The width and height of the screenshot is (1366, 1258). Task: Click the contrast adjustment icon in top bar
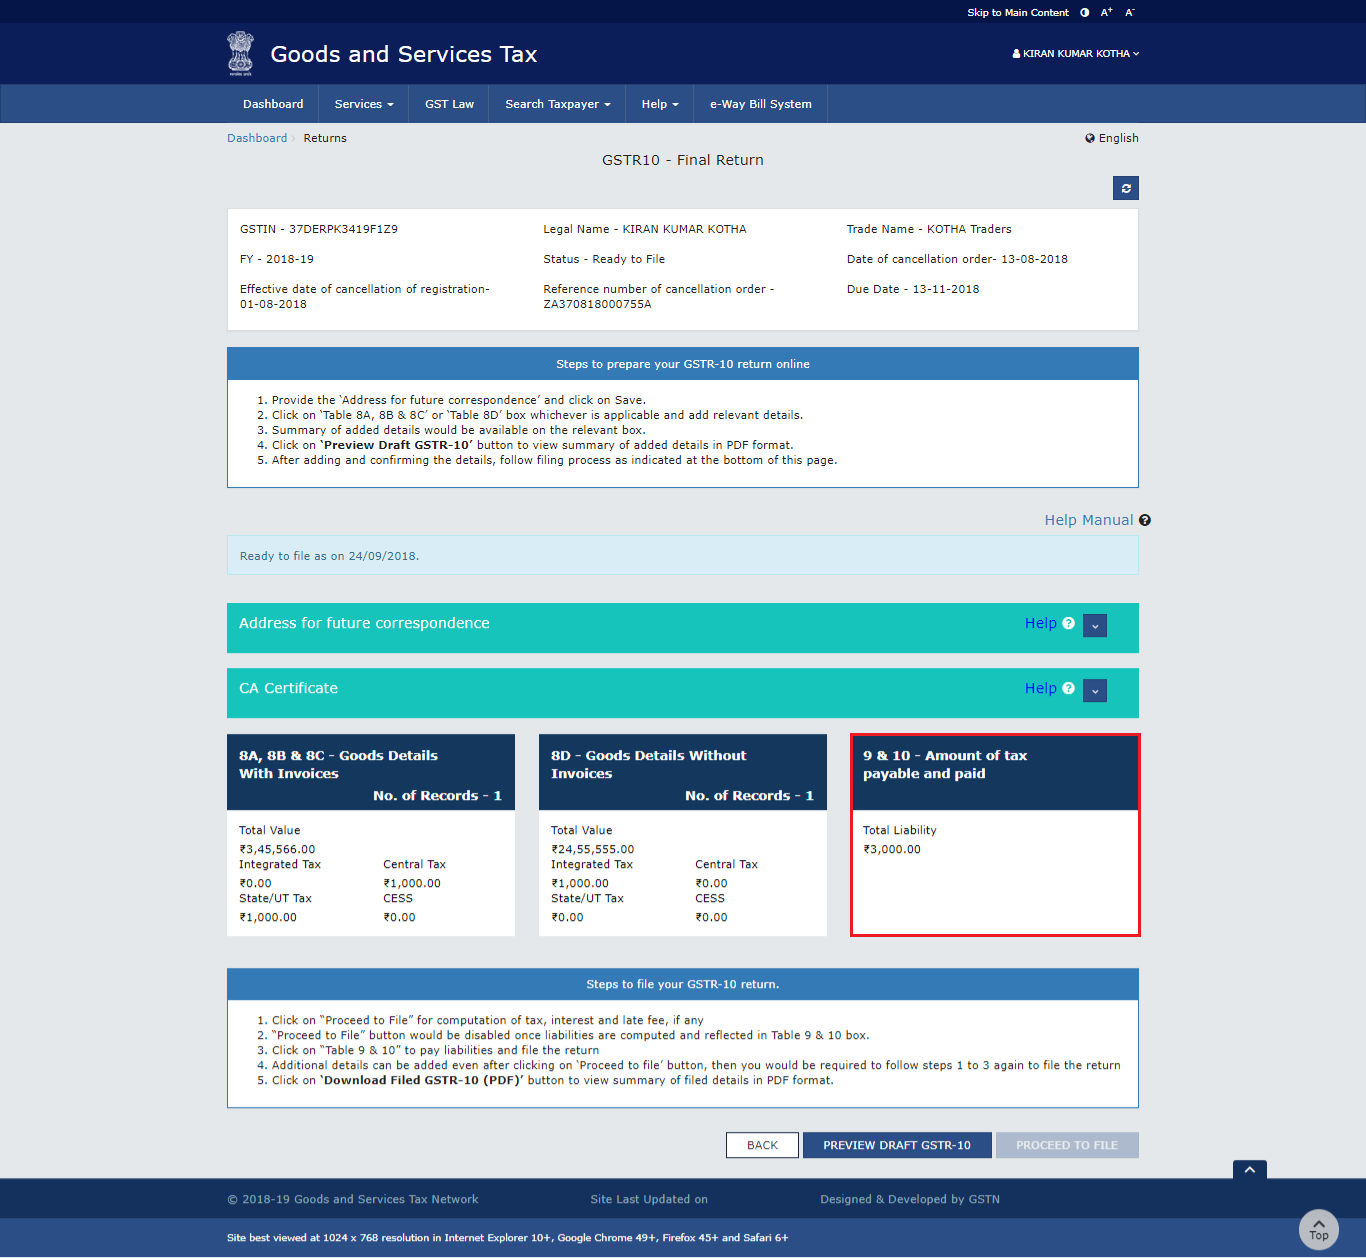pyautogui.click(x=1084, y=12)
